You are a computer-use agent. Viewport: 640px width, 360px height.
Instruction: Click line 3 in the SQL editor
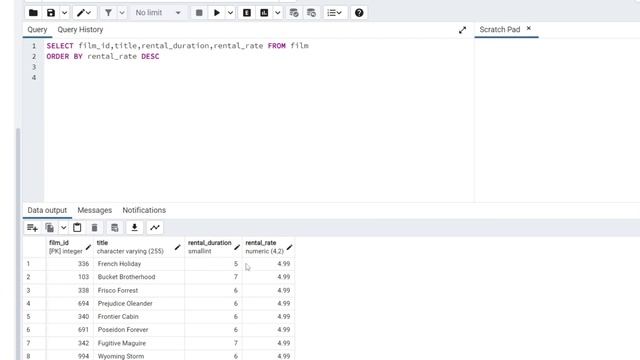[259, 67]
